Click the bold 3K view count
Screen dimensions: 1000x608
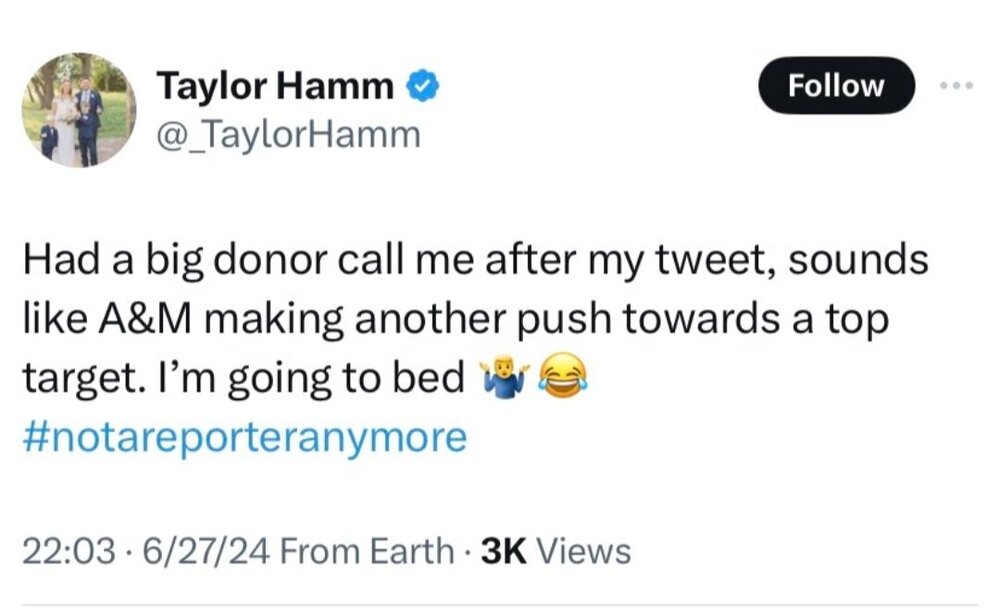click(505, 551)
